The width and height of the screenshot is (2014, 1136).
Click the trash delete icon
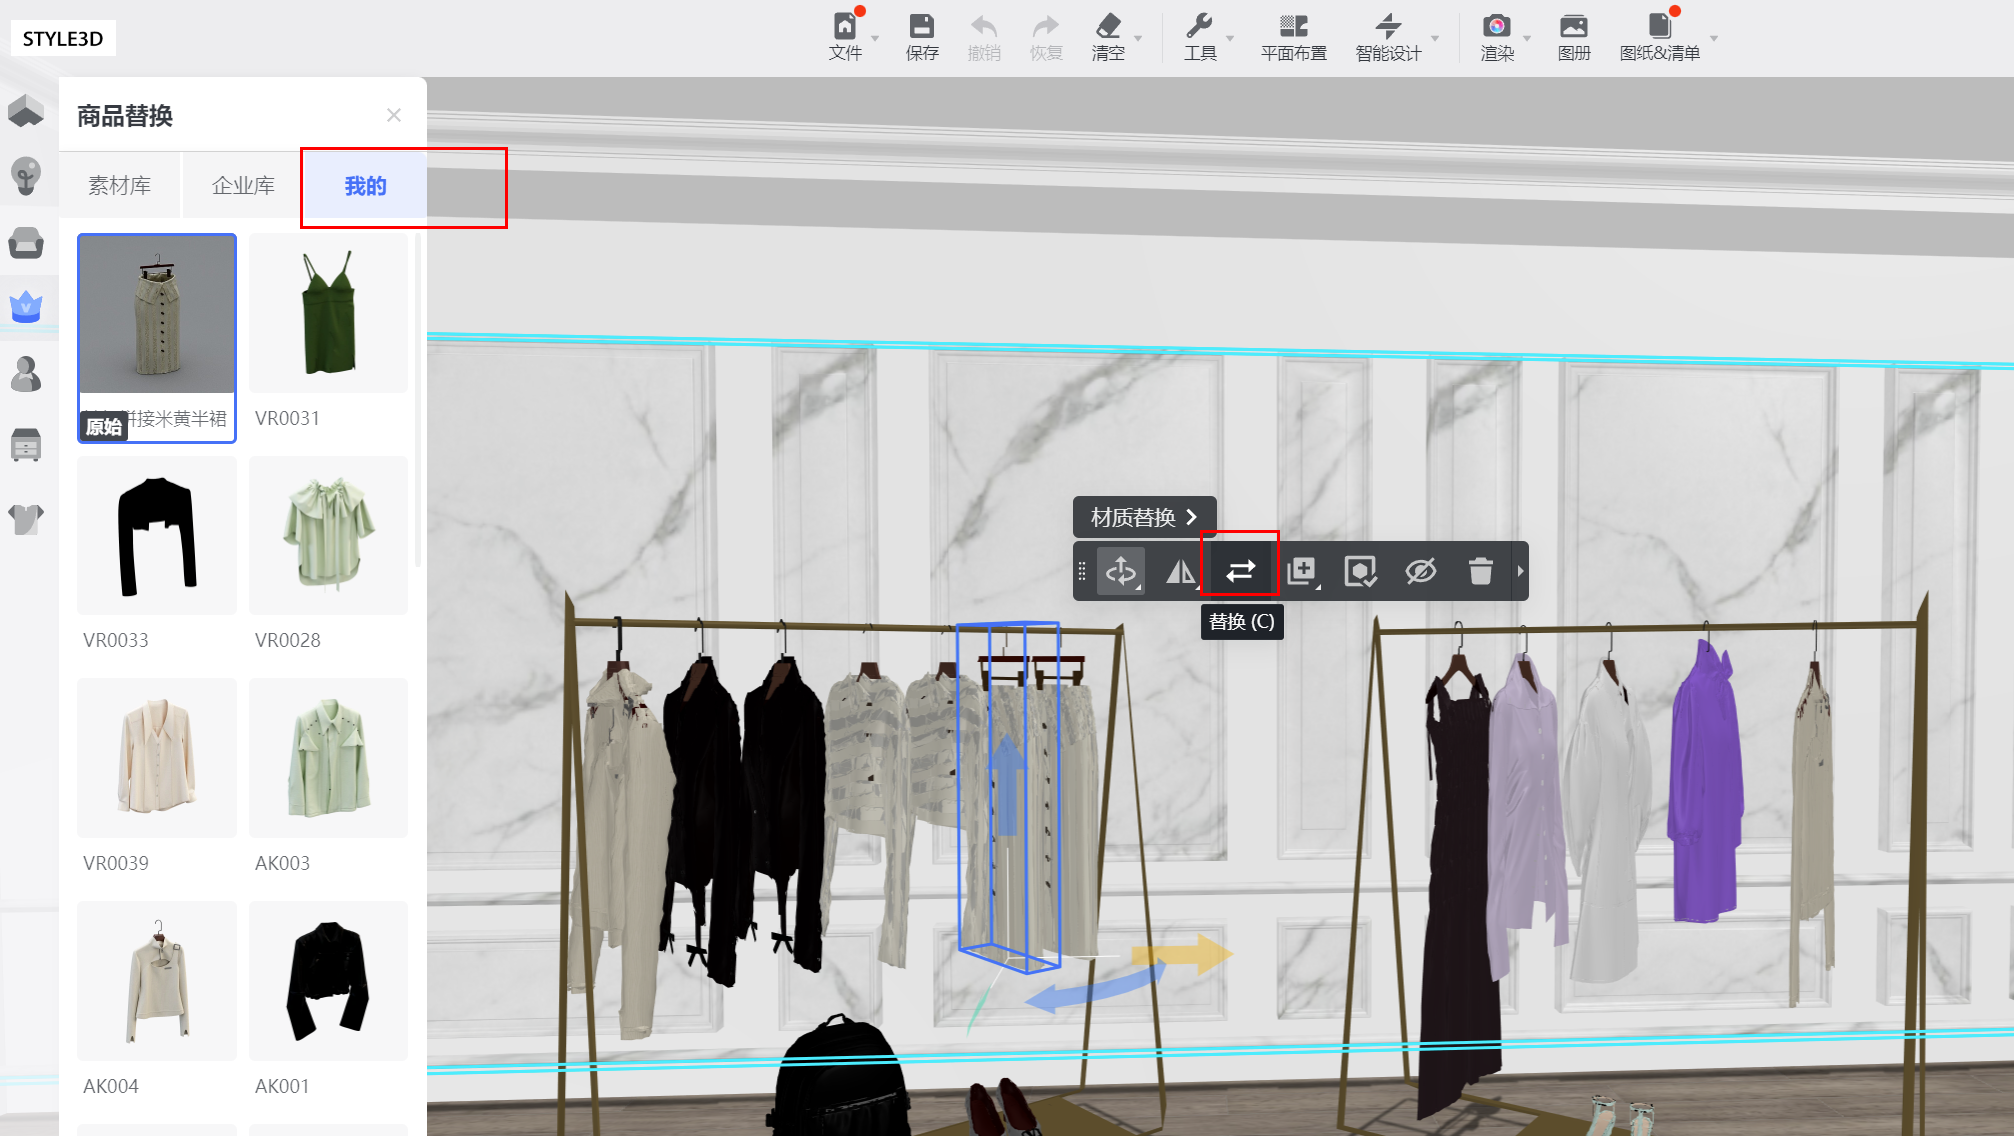tap(1481, 571)
